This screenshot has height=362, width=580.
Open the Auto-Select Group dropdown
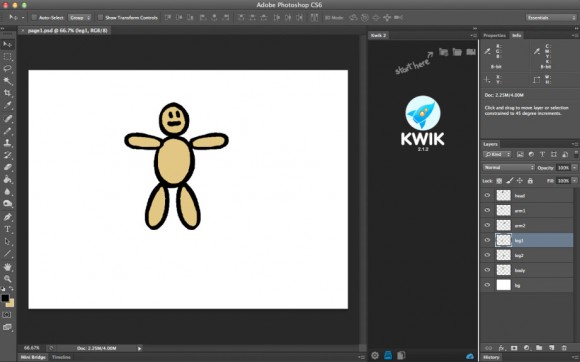coord(80,17)
